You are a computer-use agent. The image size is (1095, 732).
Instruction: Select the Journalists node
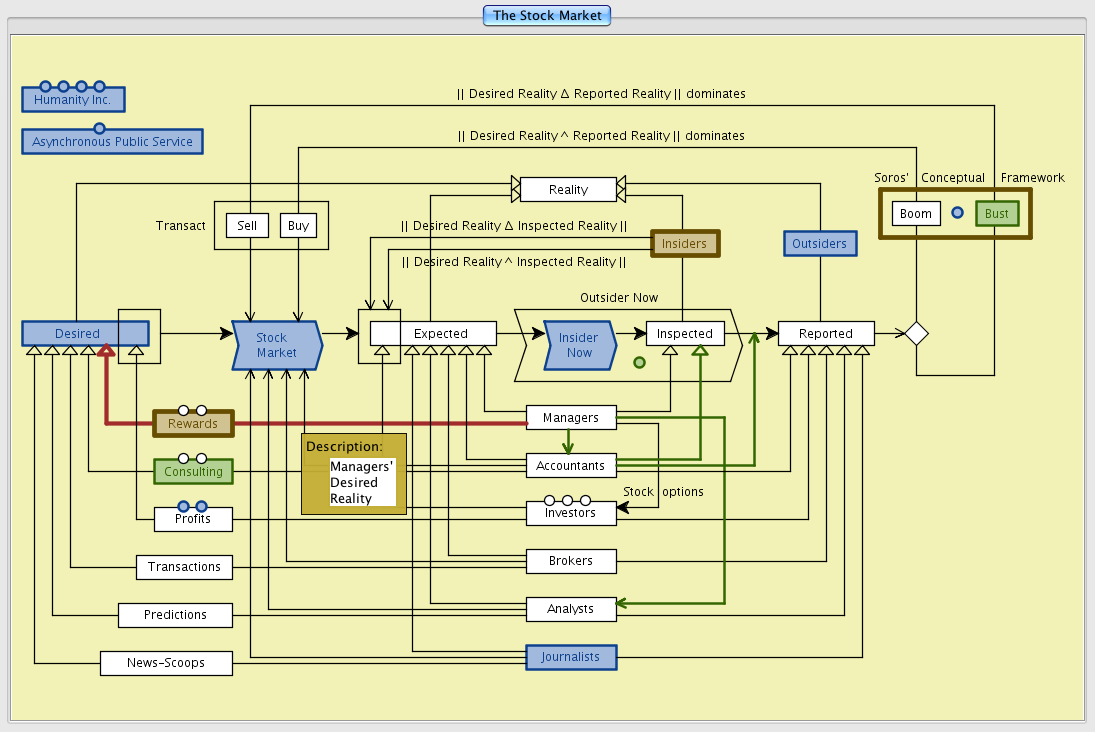pos(571,657)
